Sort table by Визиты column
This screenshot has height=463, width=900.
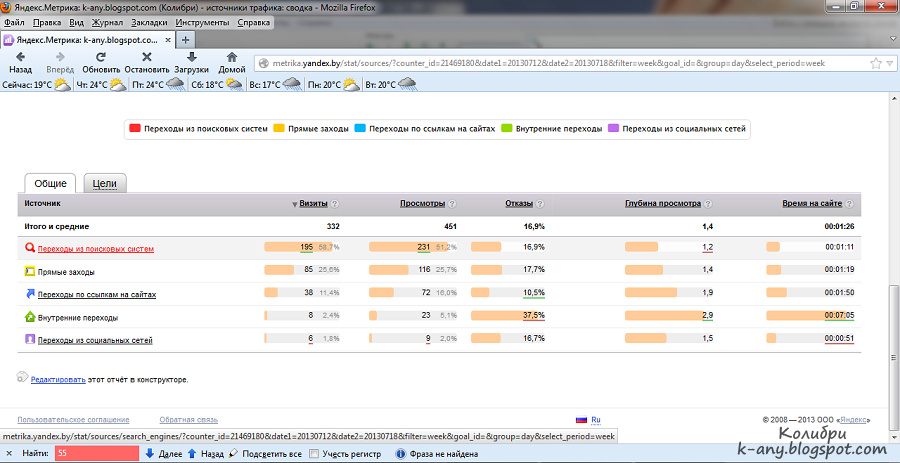(x=313, y=204)
